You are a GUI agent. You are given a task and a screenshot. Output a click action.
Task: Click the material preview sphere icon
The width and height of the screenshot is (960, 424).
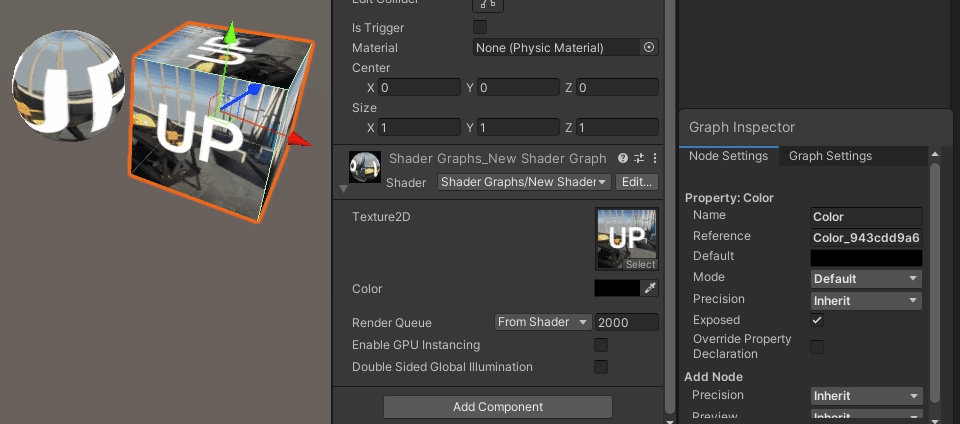click(365, 167)
